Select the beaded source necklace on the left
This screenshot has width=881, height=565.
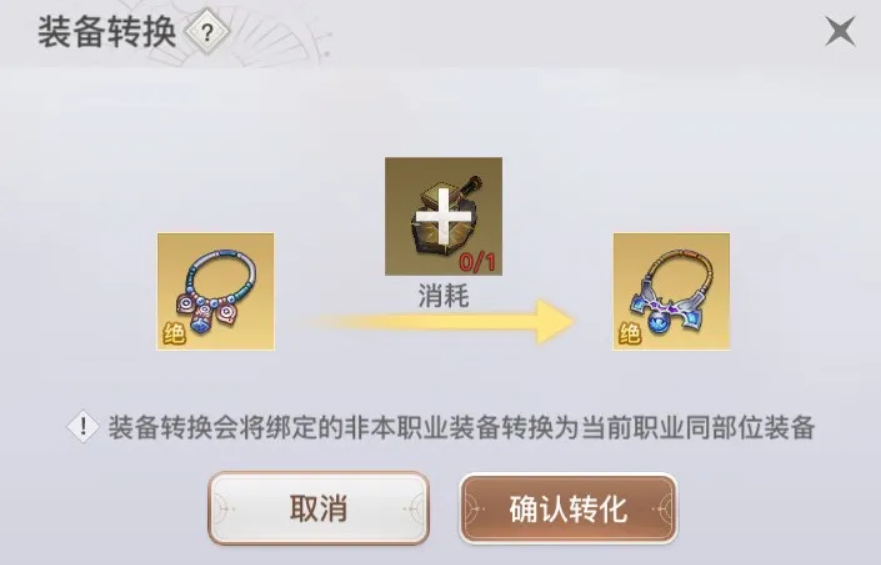pyautogui.click(x=216, y=292)
